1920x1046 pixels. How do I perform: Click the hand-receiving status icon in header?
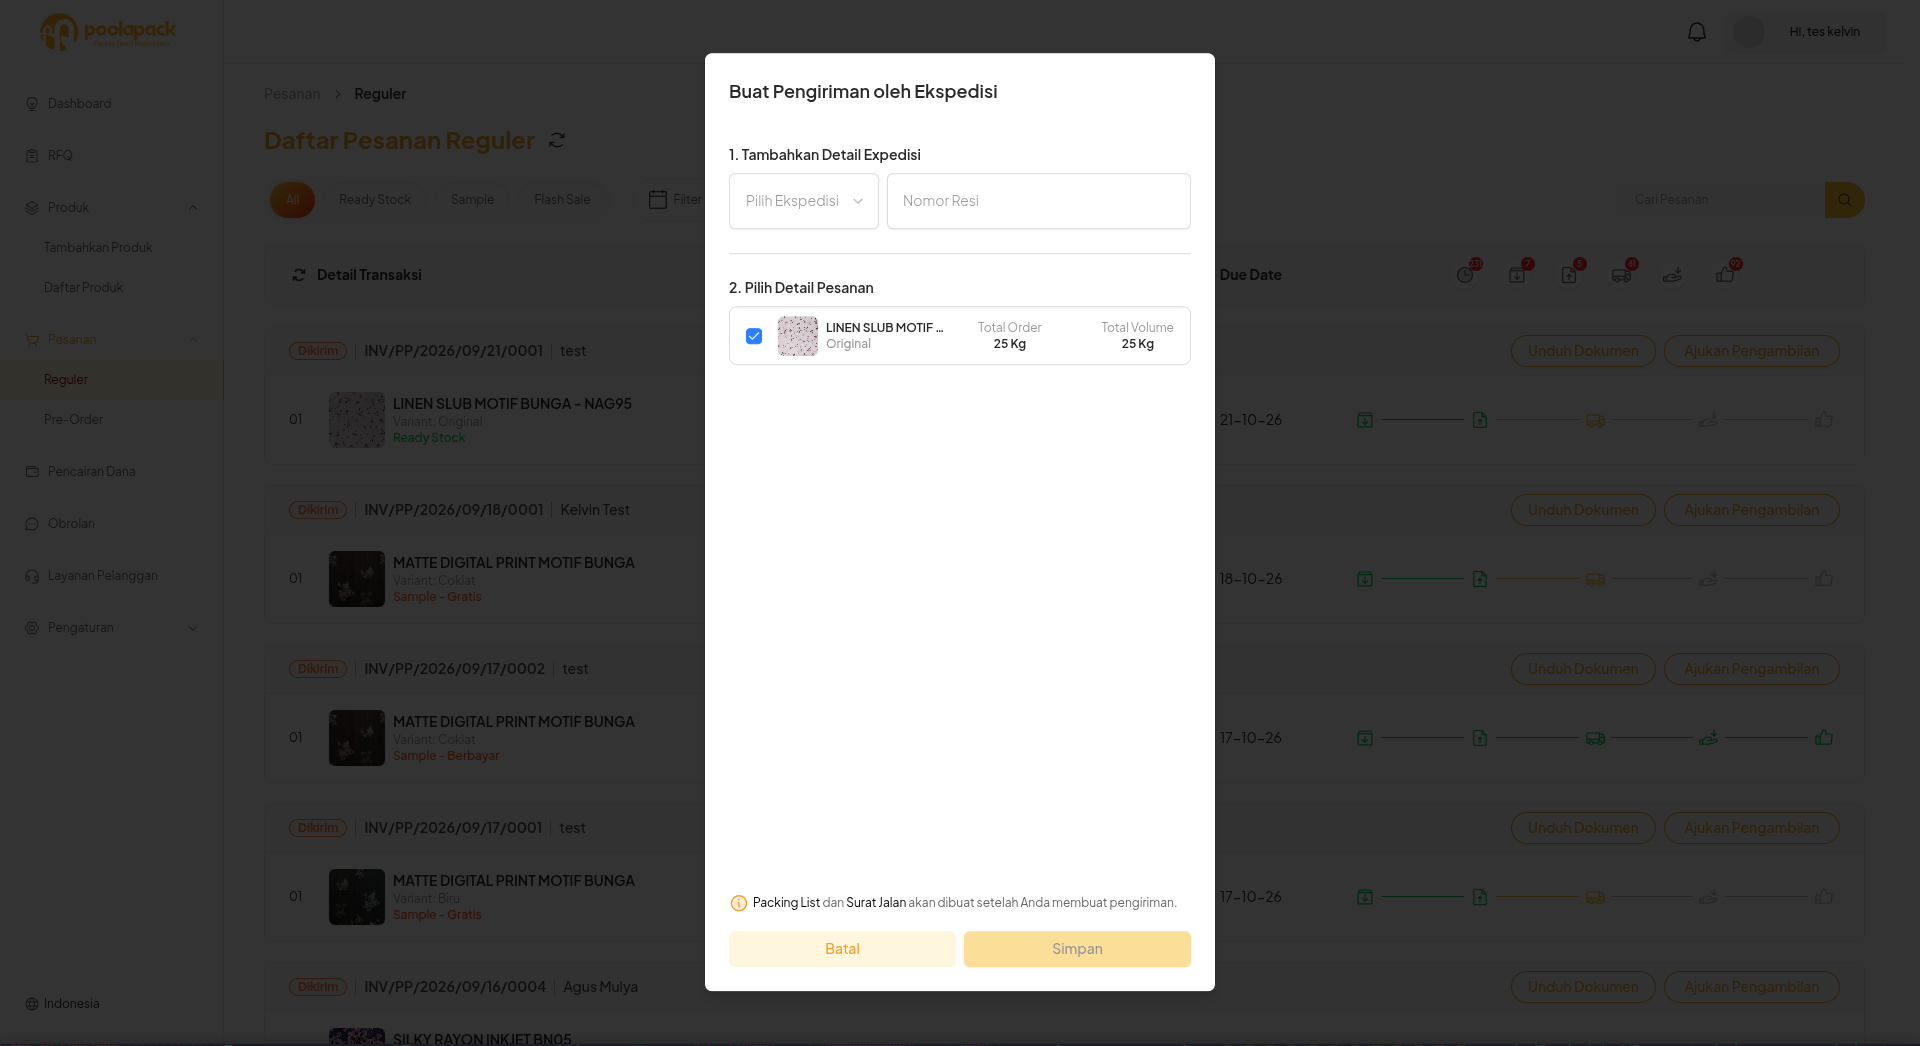coord(1673,275)
